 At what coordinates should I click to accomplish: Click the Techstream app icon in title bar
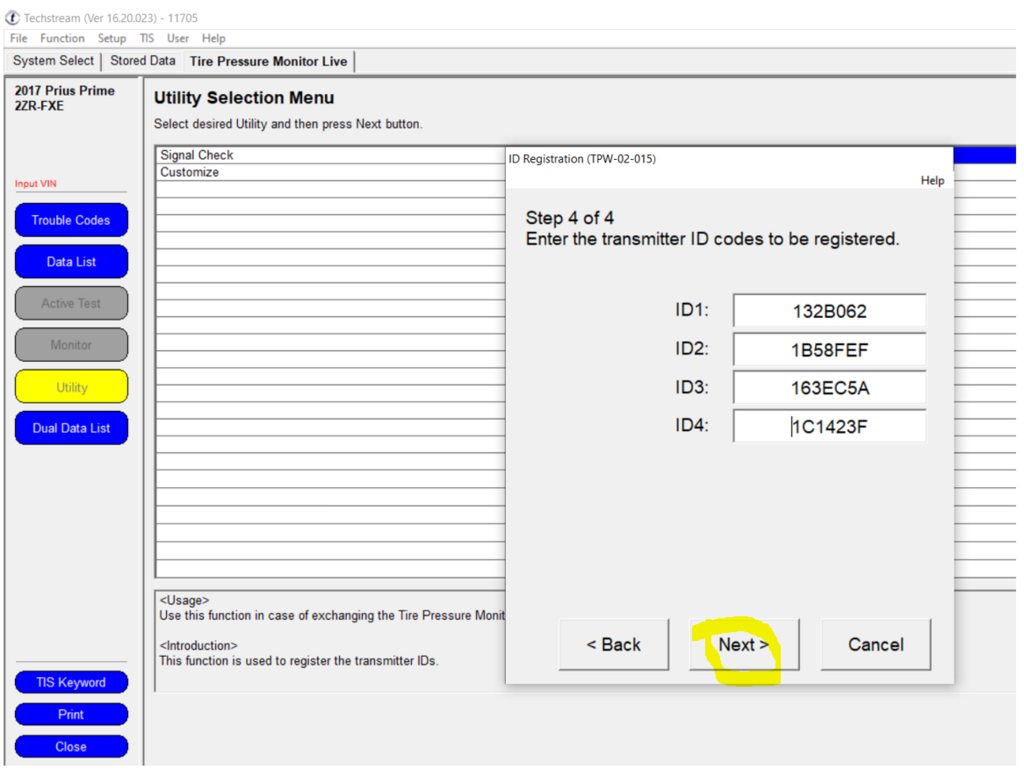coord(12,18)
